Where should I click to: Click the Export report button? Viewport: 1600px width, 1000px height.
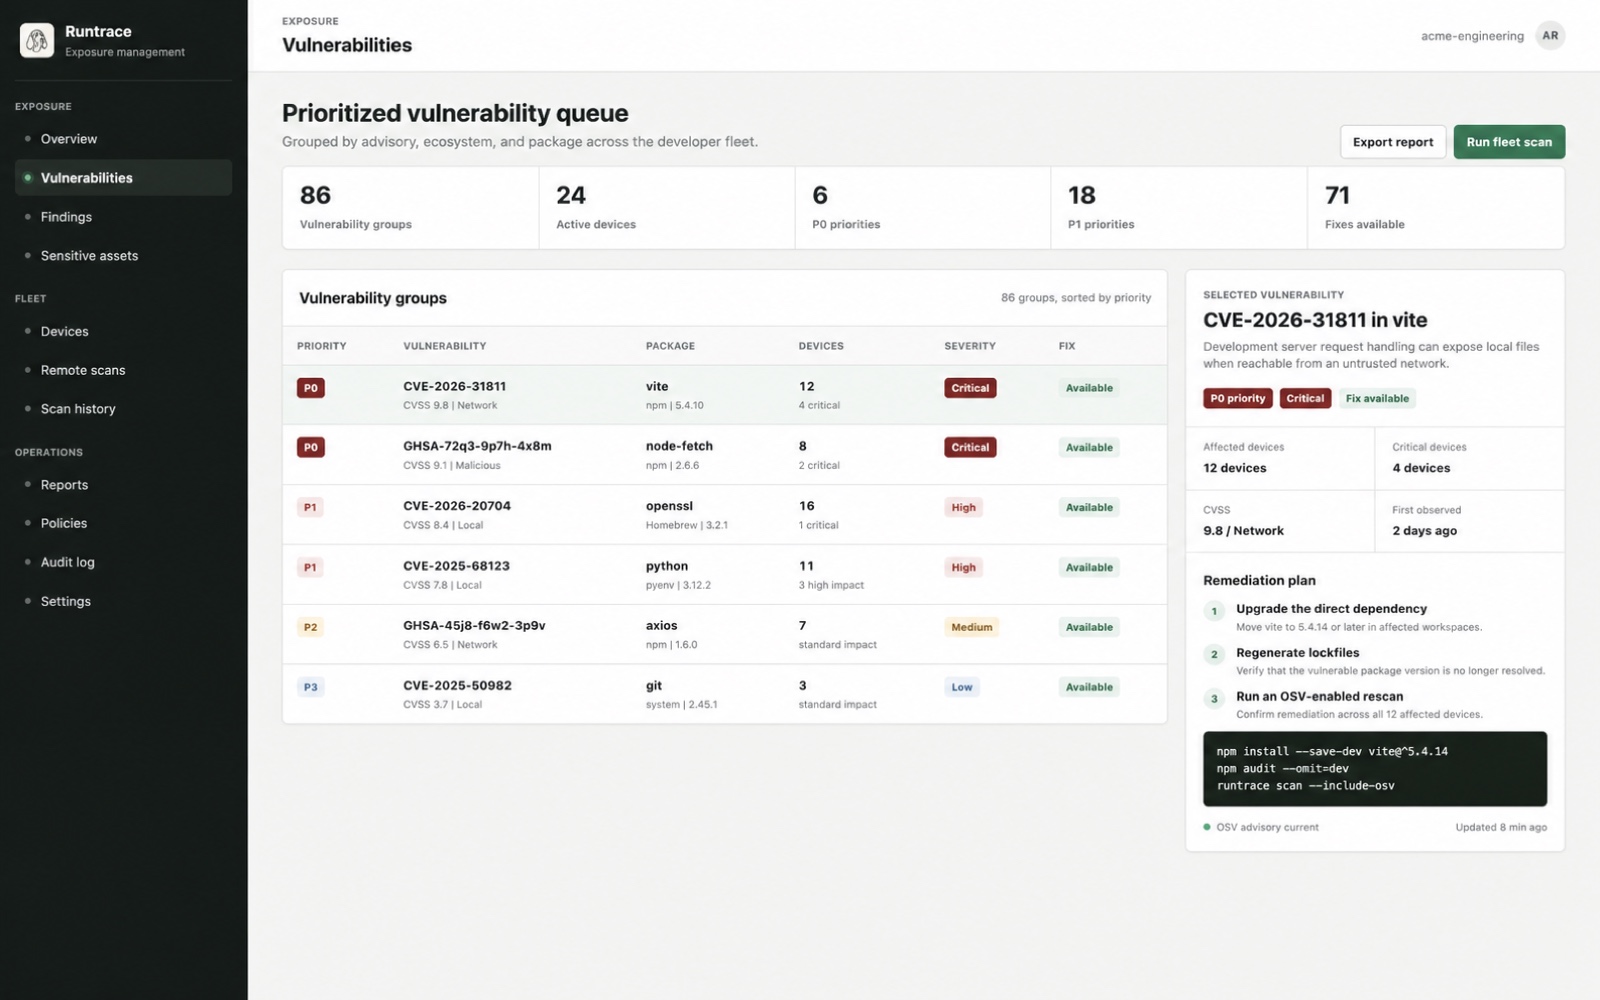(x=1393, y=142)
